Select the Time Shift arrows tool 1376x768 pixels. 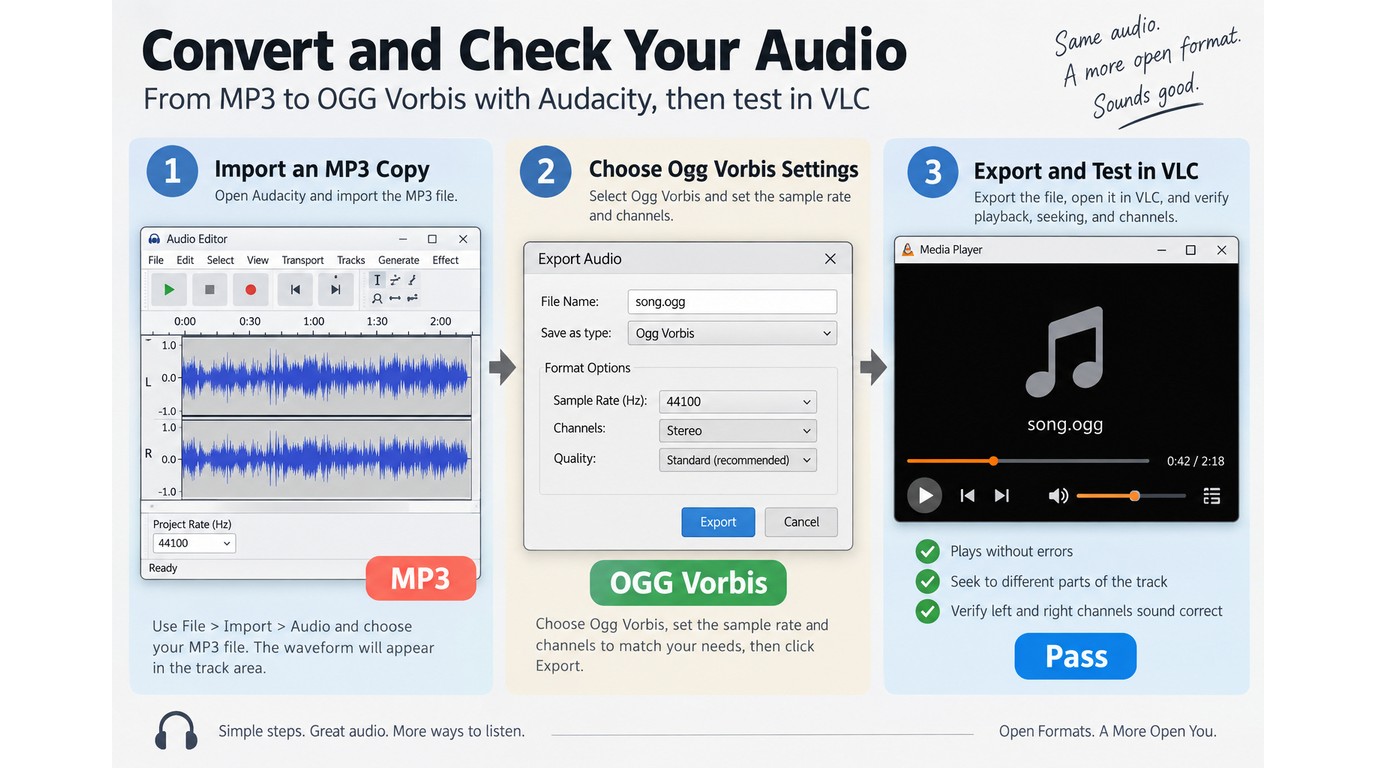(395, 298)
